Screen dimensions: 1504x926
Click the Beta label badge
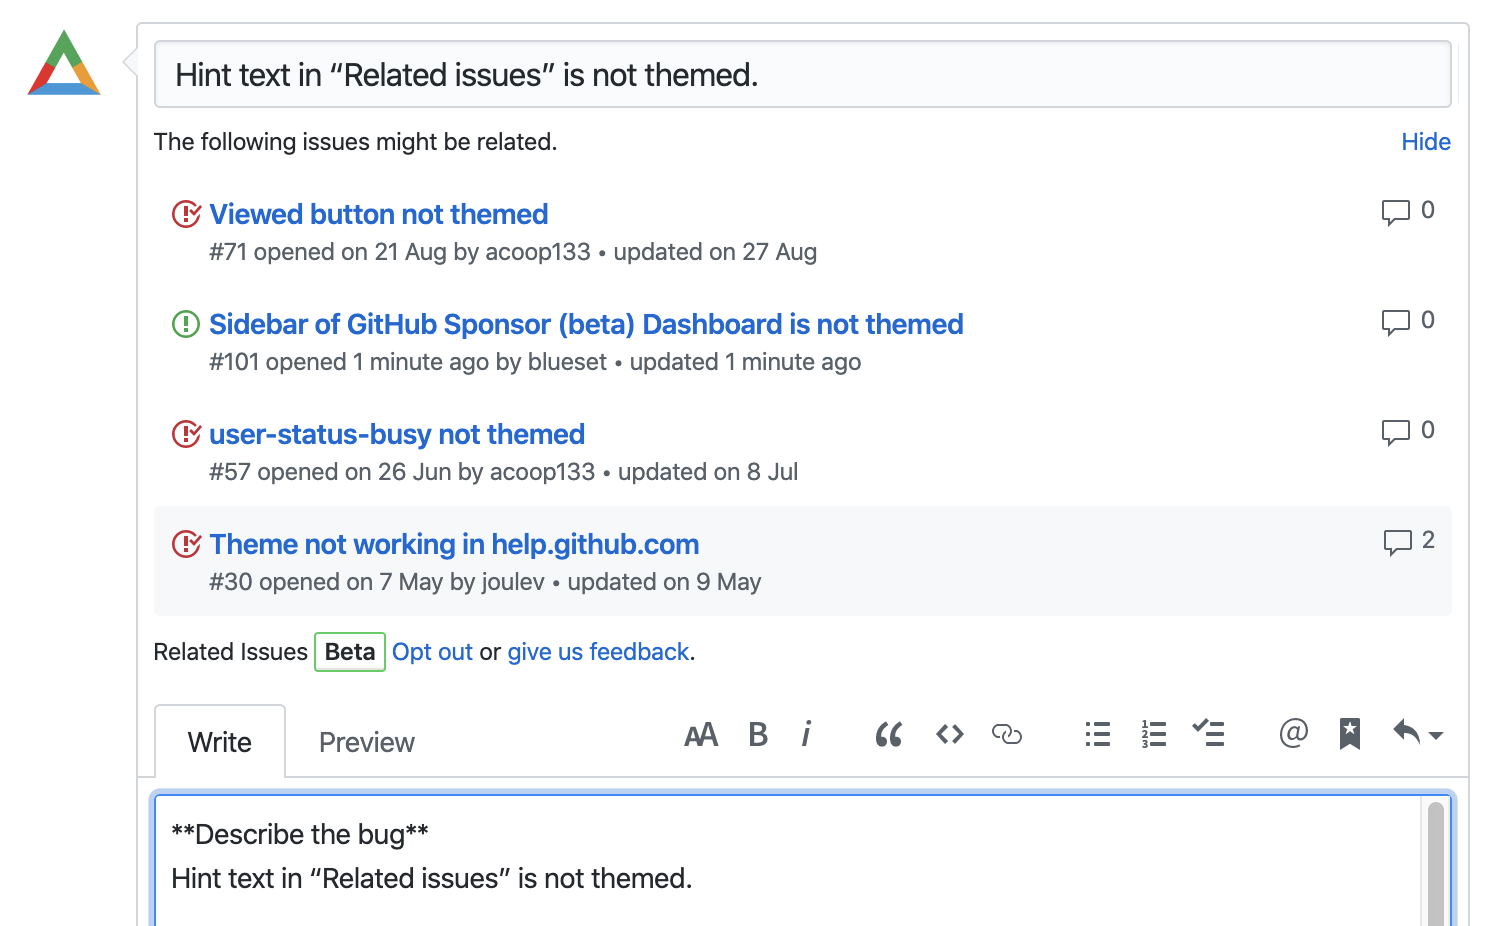point(350,652)
